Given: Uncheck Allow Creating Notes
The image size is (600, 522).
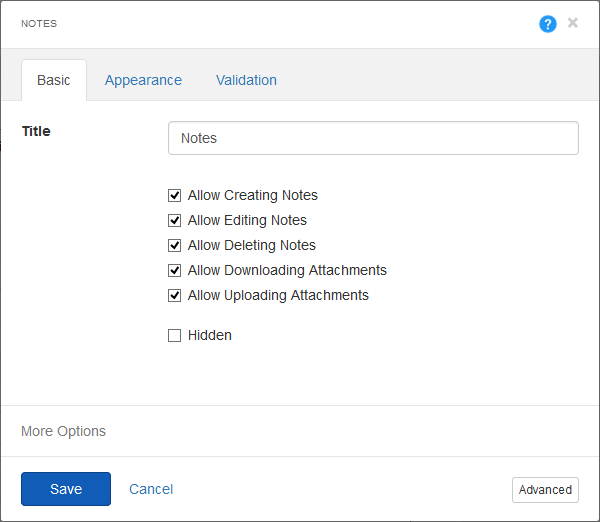Looking at the screenshot, I should pyautogui.click(x=174, y=196).
